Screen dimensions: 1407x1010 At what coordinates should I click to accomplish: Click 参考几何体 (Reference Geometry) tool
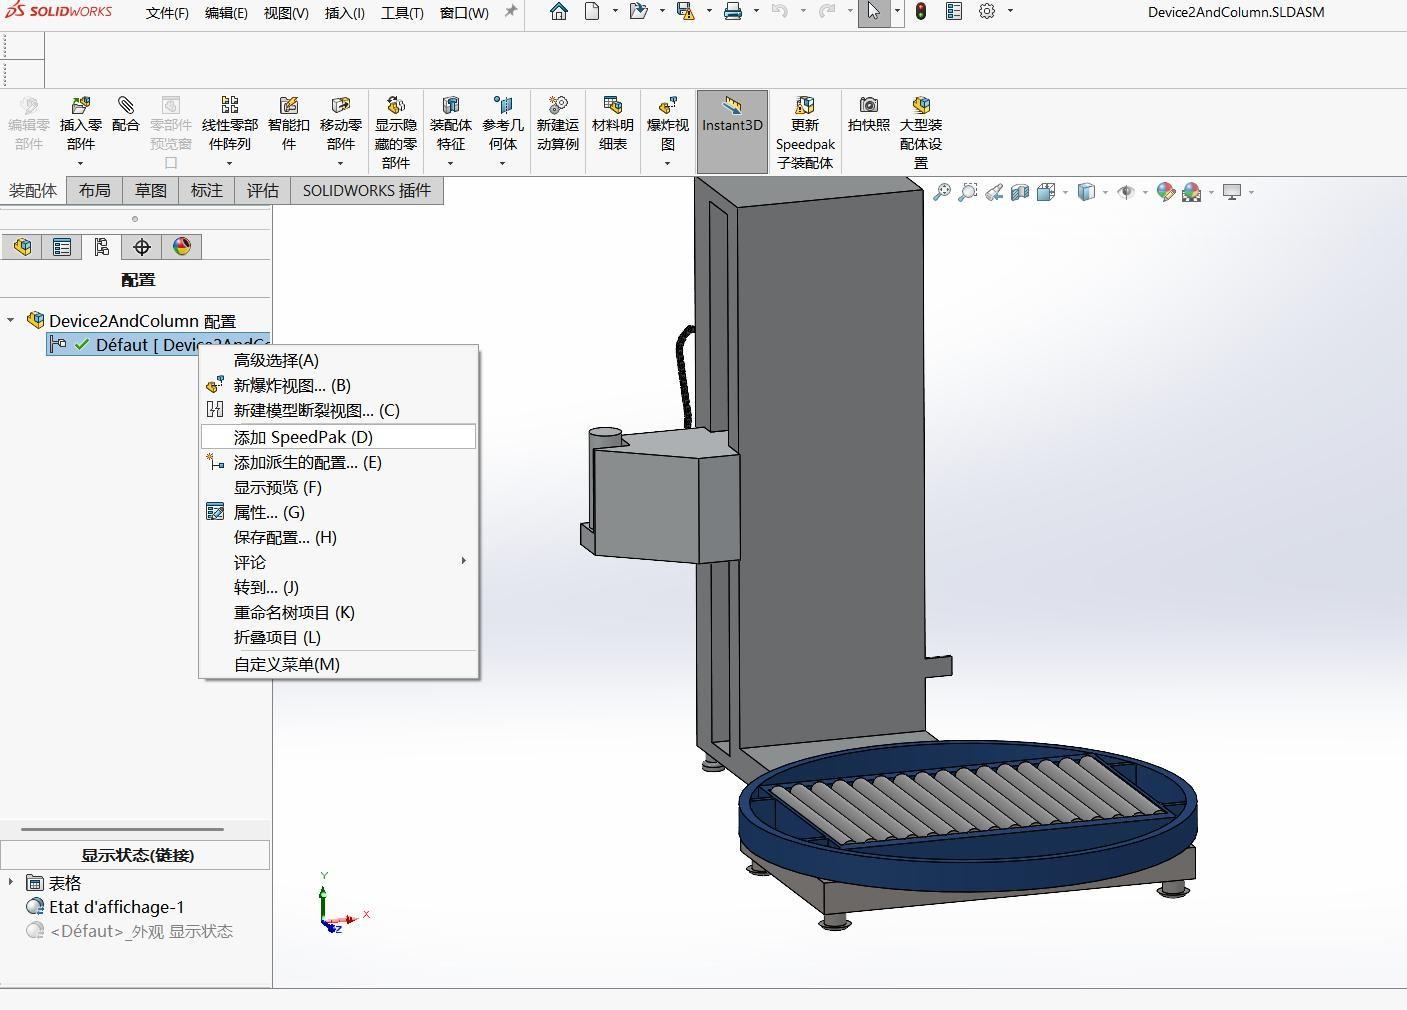(503, 125)
